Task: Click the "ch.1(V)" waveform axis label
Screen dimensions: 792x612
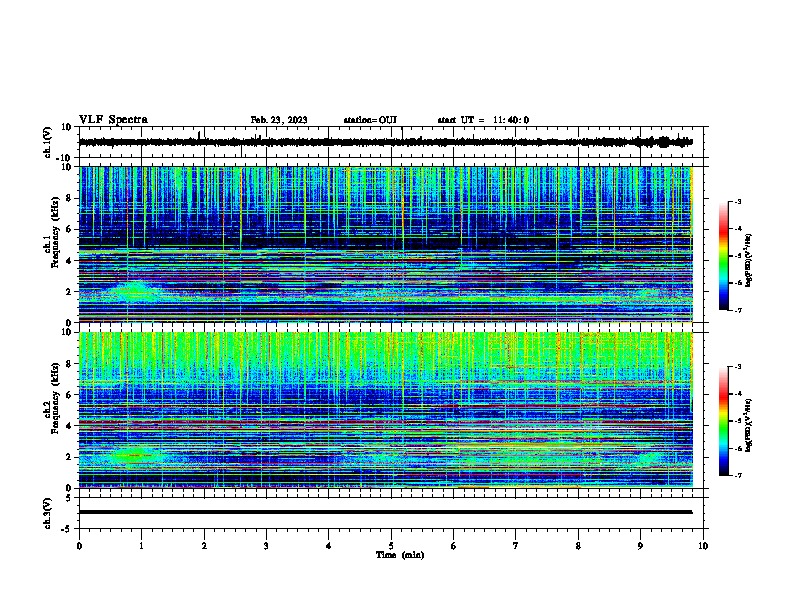Action: (47, 142)
